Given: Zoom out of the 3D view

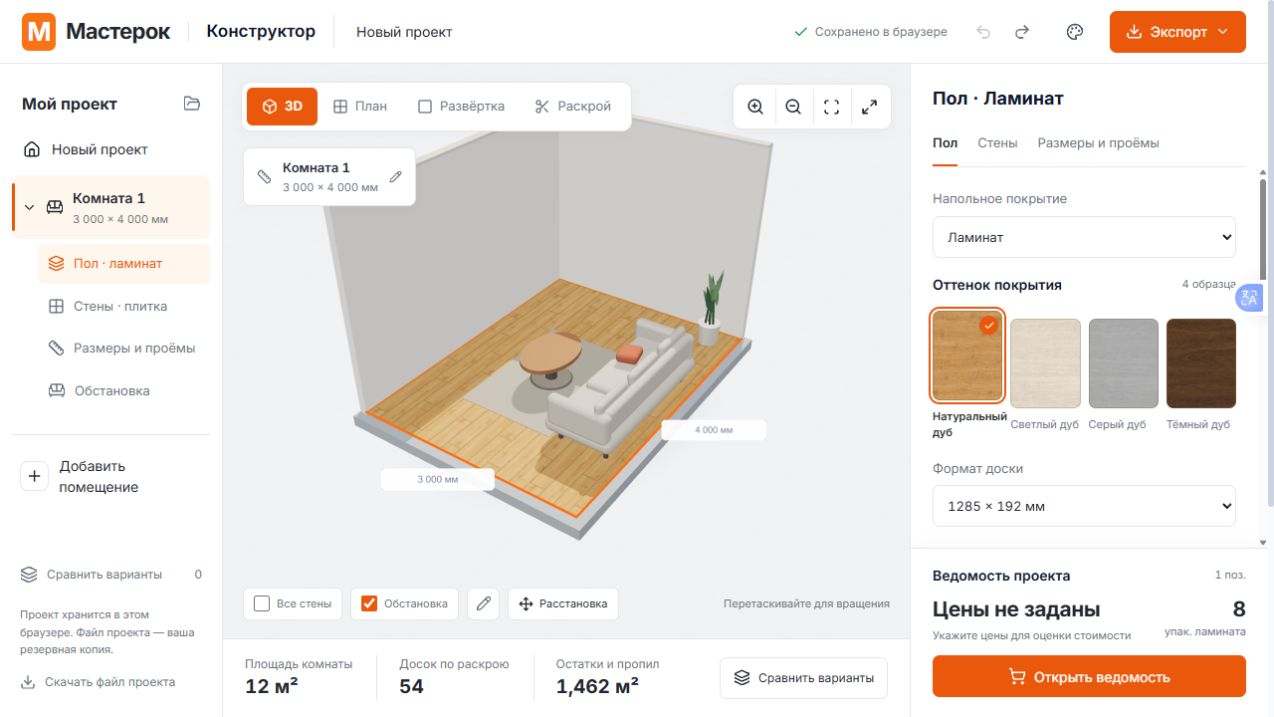Looking at the screenshot, I should coord(793,107).
